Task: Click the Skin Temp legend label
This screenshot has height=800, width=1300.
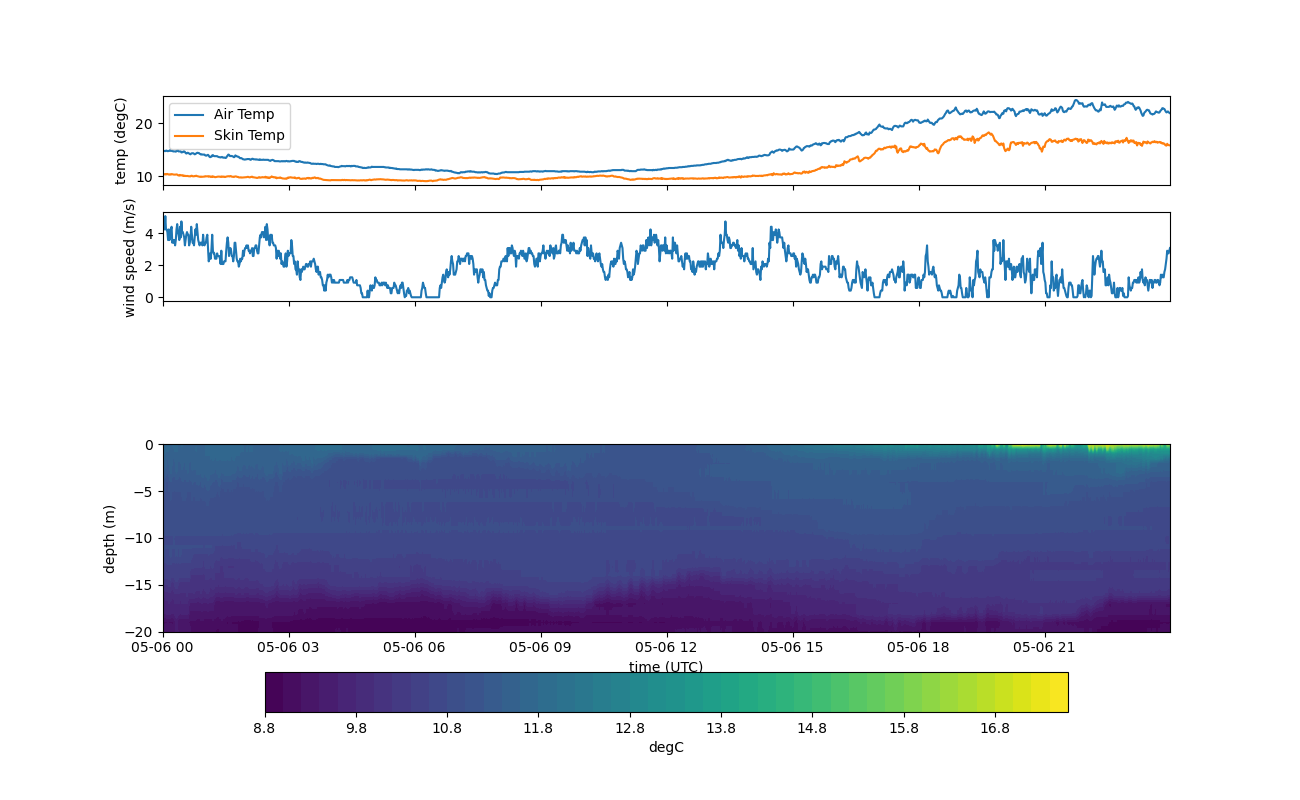Action: (248, 135)
